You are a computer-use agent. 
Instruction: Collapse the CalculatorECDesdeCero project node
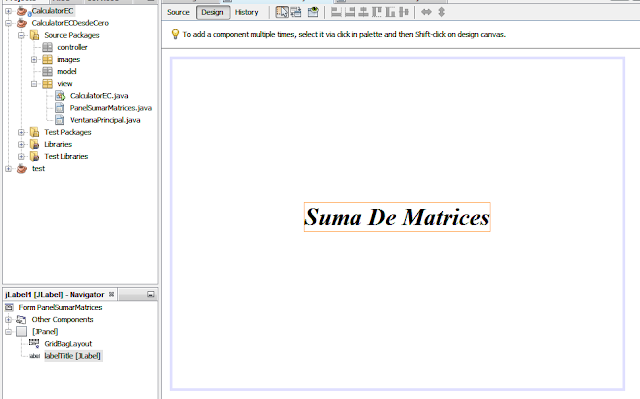[9, 23]
